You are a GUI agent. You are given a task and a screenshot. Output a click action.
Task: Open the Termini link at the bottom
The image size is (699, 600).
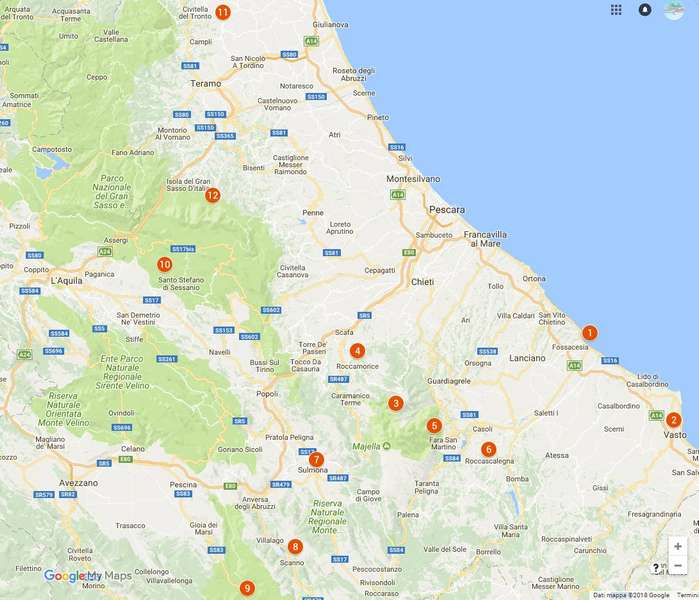[686, 595]
